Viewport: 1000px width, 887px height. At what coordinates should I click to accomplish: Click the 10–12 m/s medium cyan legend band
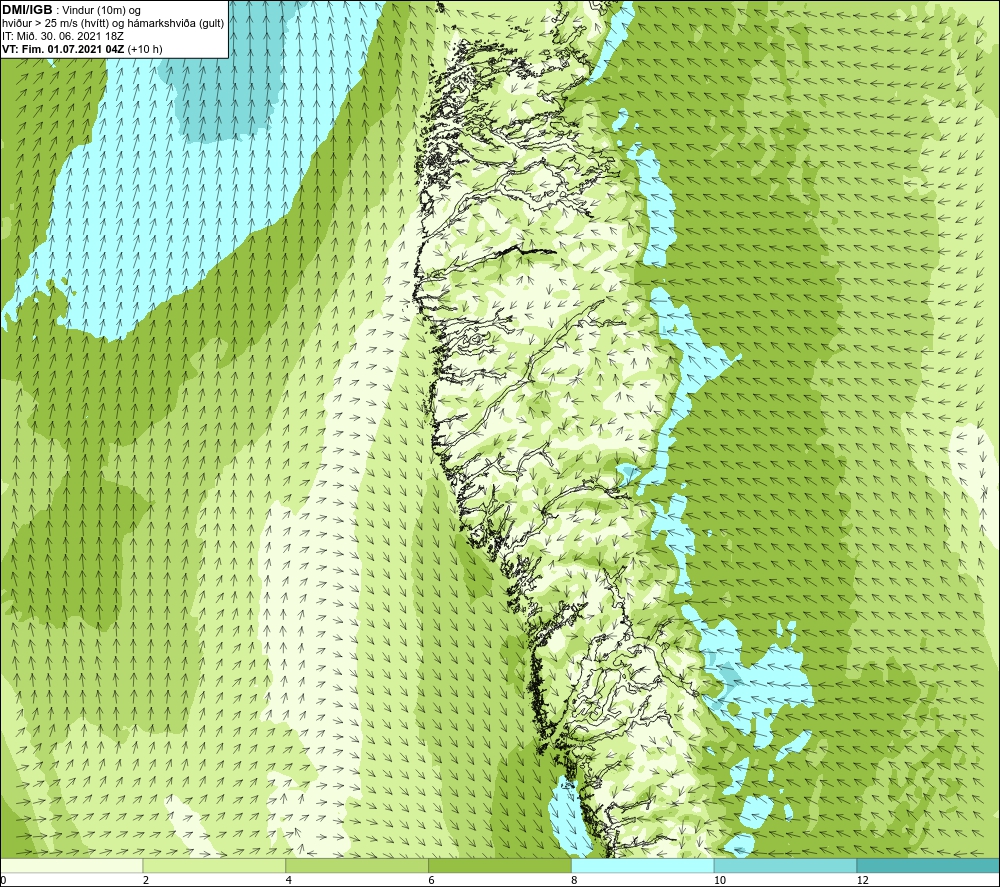coord(786,865)
